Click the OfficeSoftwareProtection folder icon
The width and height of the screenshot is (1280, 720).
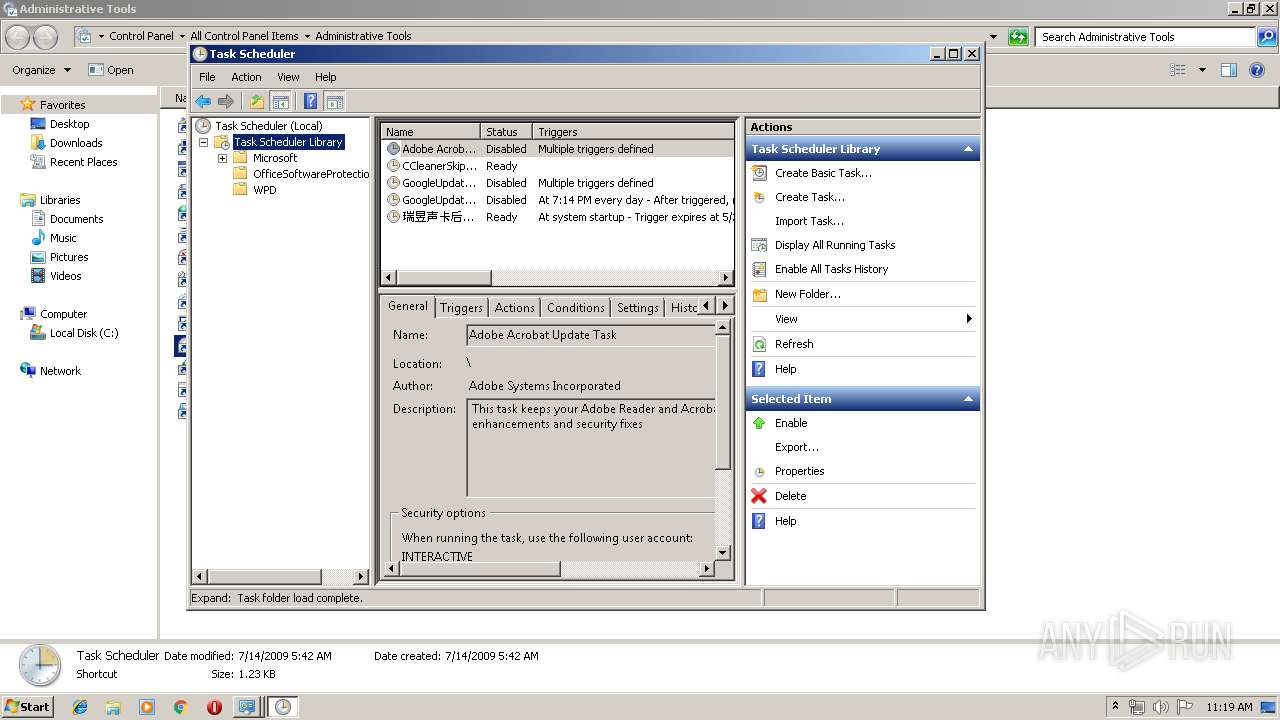240,174
